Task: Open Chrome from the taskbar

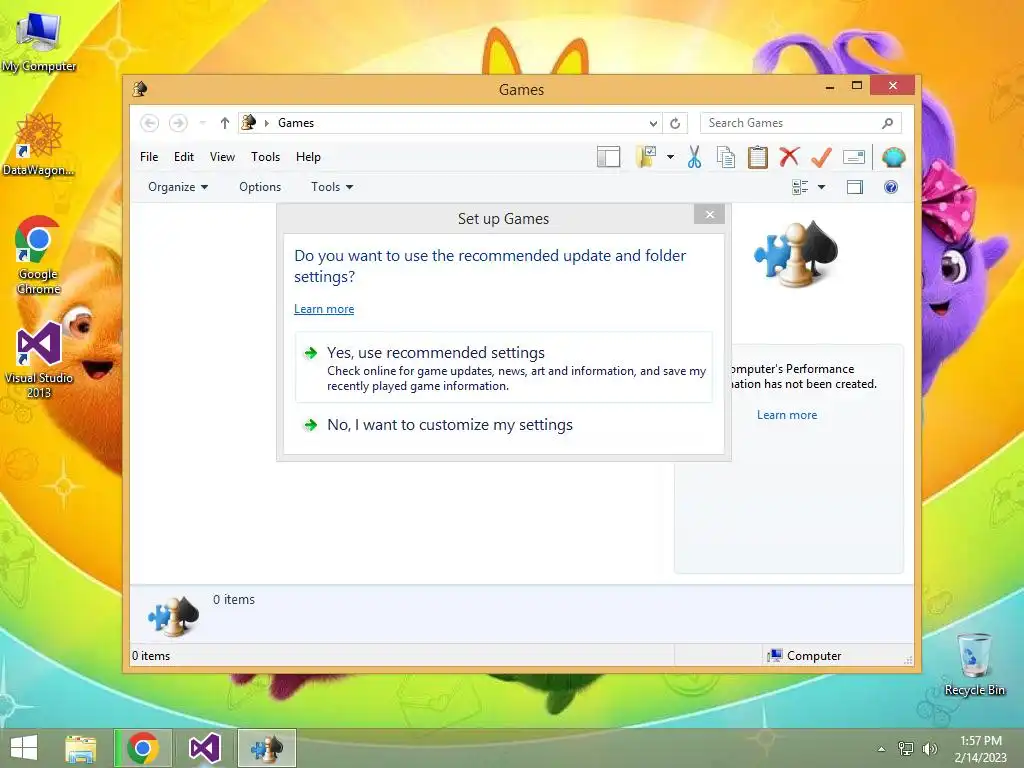Action: 143,748
